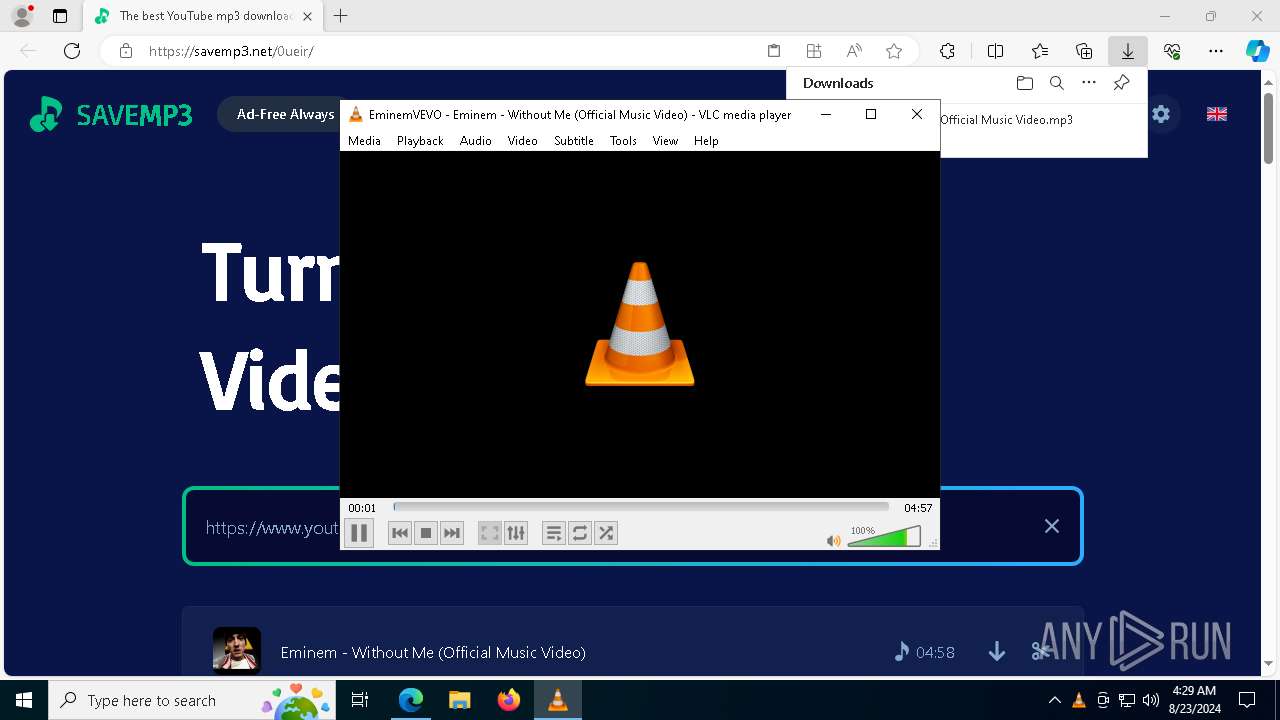Screen dimensions: 1280x720
Task: Click Eminem - Without Me result title
Action: (x=433, y=652)
